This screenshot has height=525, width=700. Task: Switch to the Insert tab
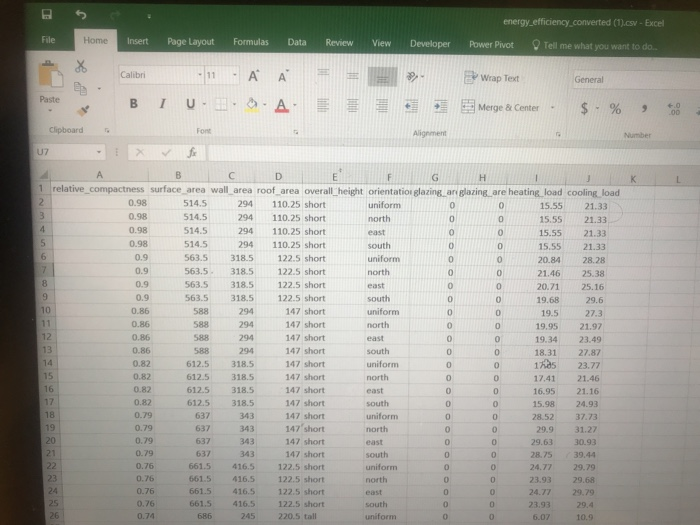pyautogui.click(x=138, y=41)
